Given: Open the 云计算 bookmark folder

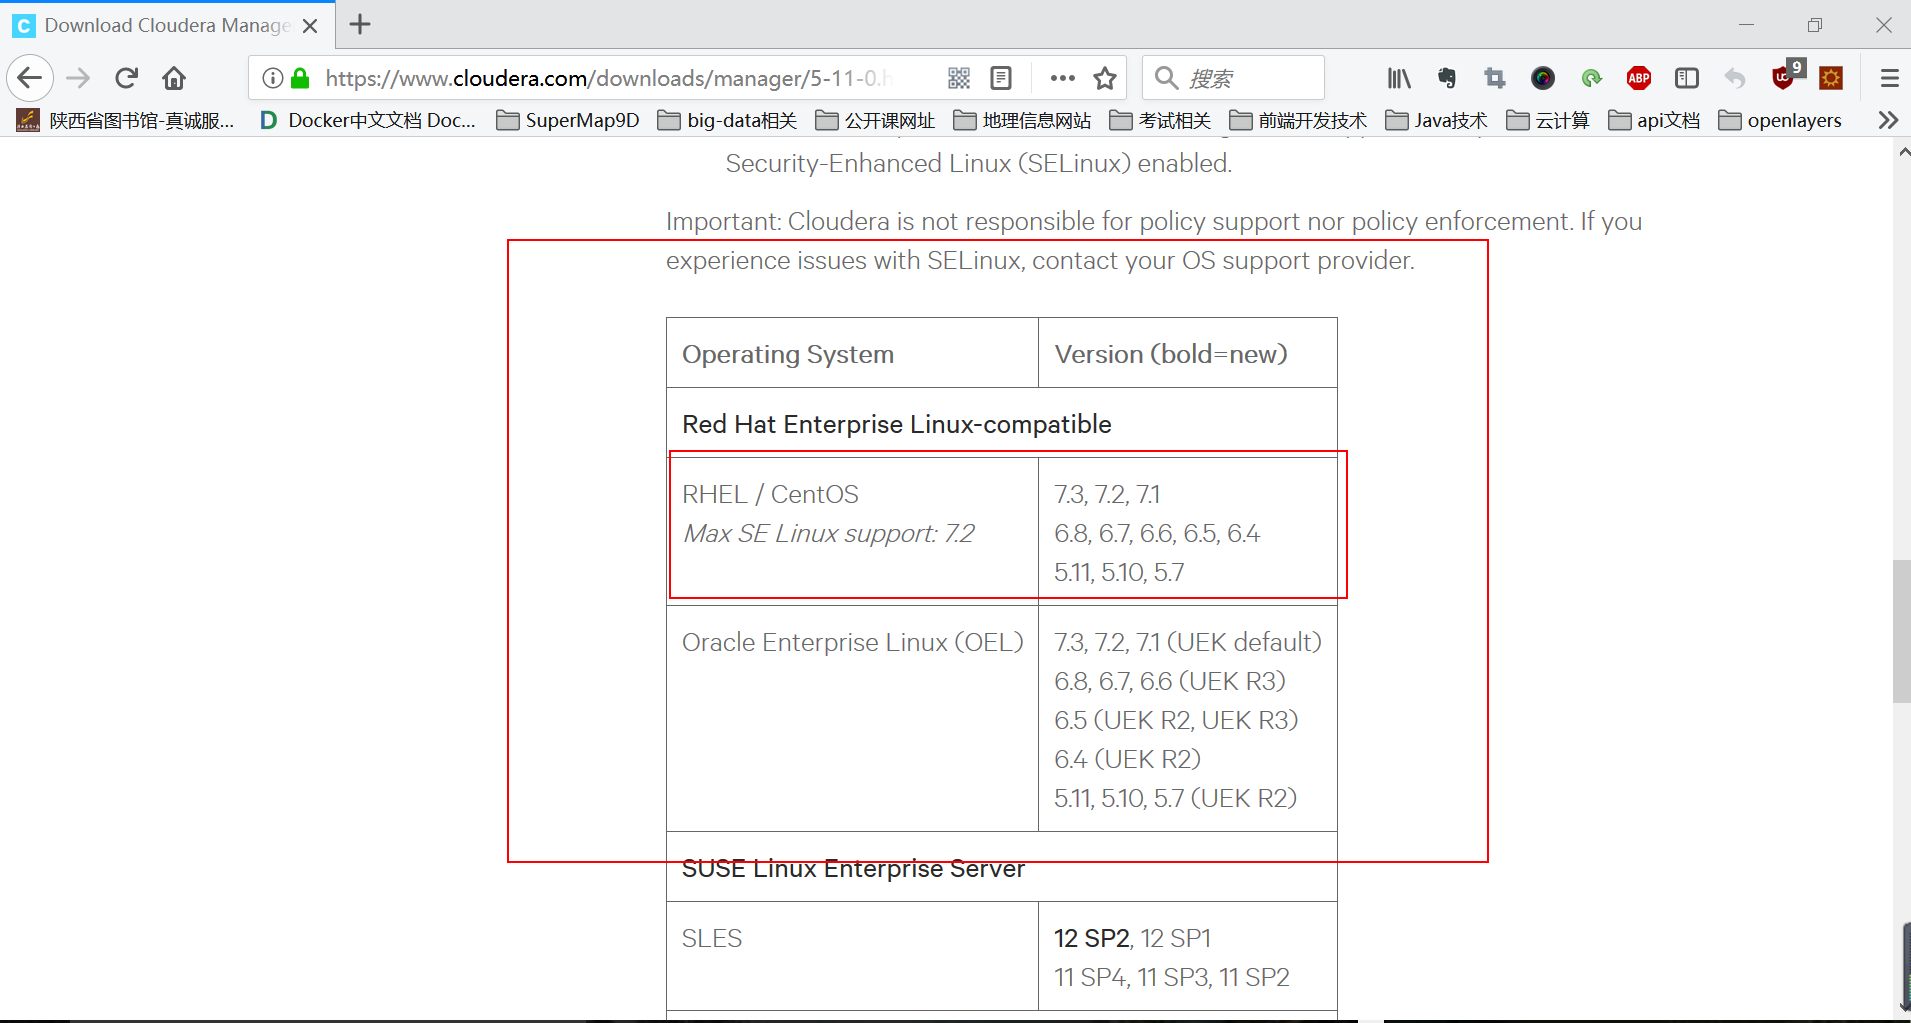Looking at the screenshot, I should pyautogui.click(x=1548, y=120).
